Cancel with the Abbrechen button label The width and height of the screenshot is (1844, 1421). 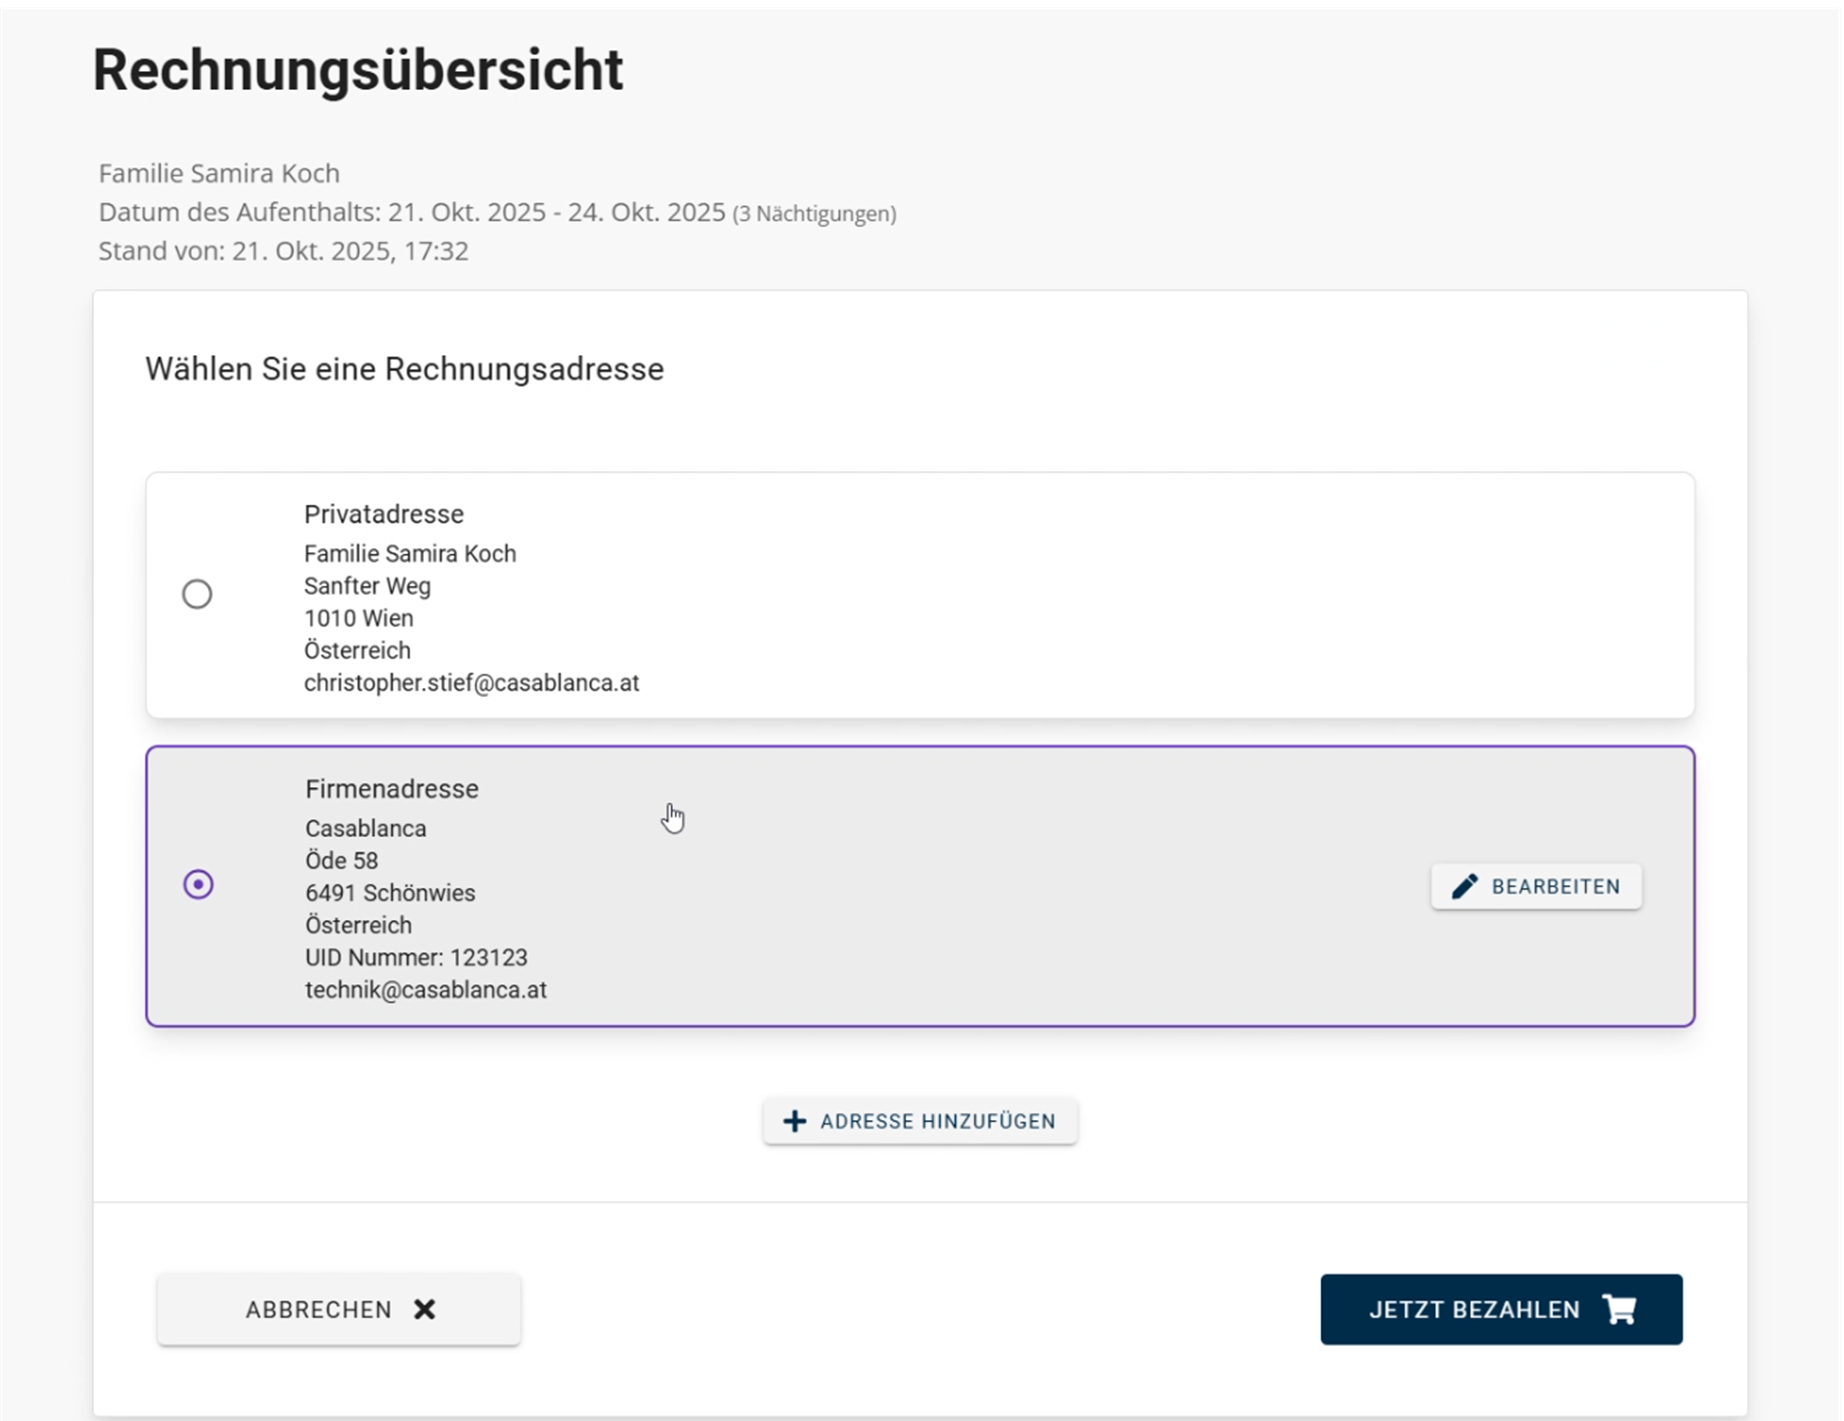point(319,1310)
